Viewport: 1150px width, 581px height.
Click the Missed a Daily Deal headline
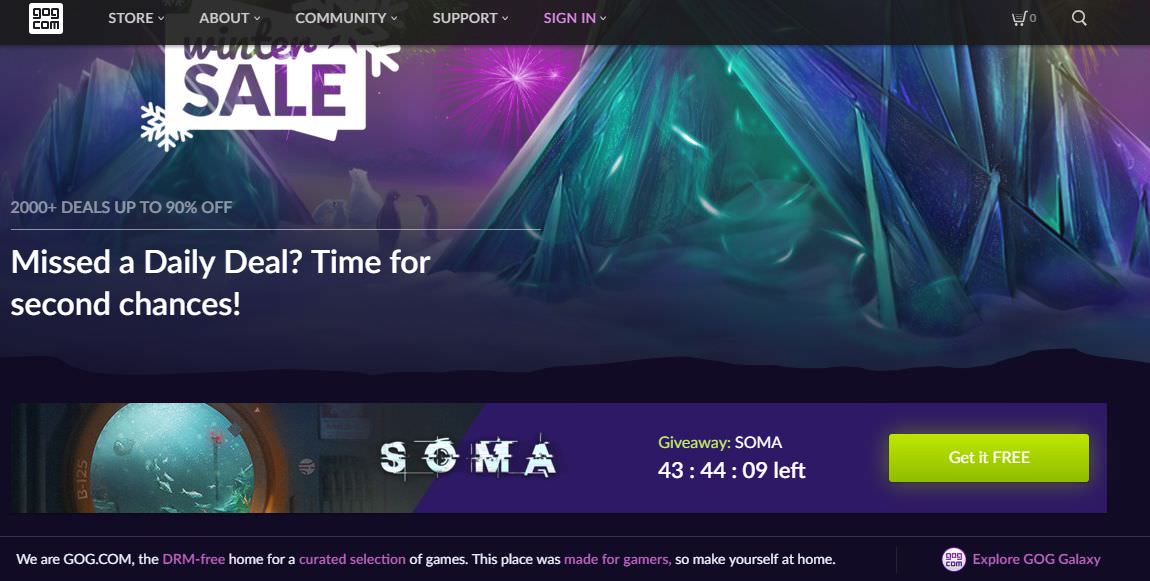pos(220,282)
